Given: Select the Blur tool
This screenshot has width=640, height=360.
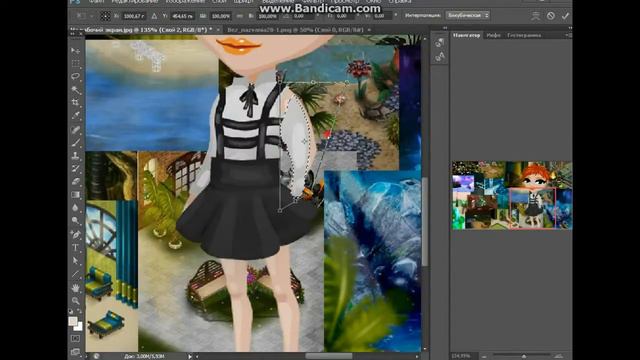Looking at the screenshot, I should click(76, 208).
